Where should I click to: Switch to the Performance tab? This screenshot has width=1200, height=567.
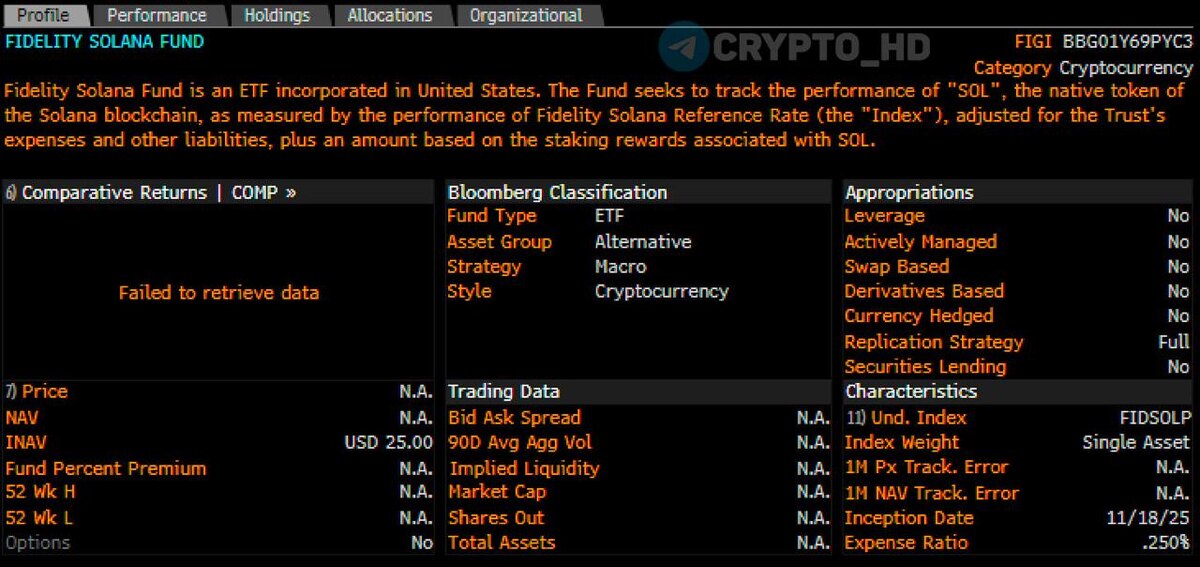156,15
